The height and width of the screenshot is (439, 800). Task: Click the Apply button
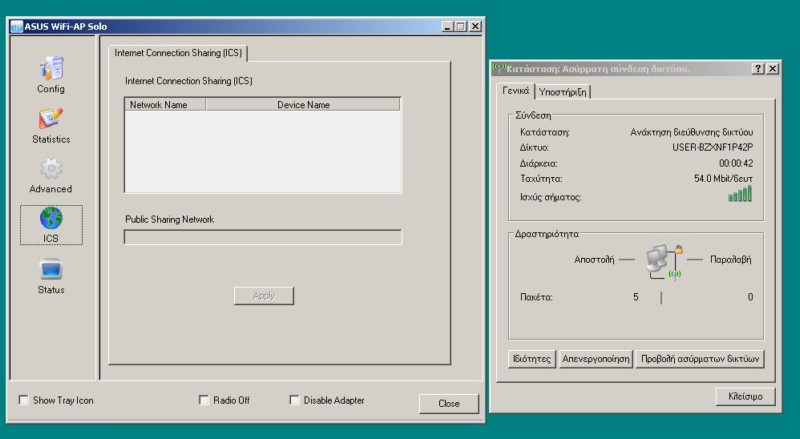pyautogui.click(x=264, y=296)
